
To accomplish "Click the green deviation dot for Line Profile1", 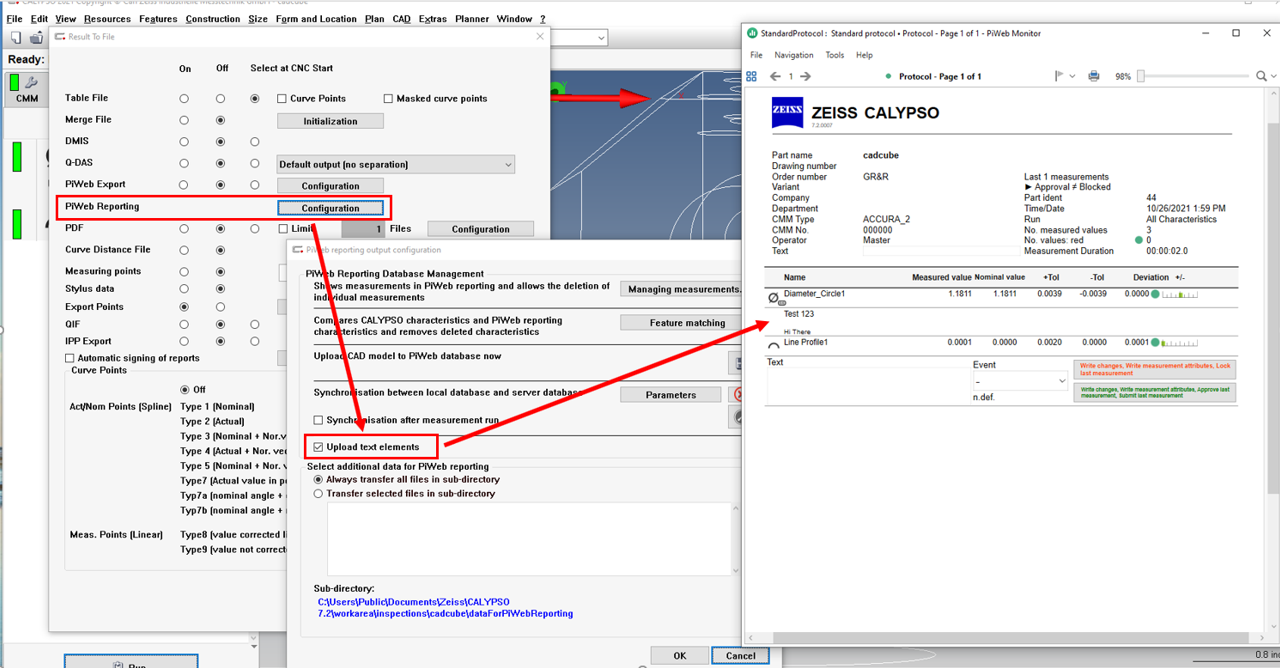I will [1156, 342].
